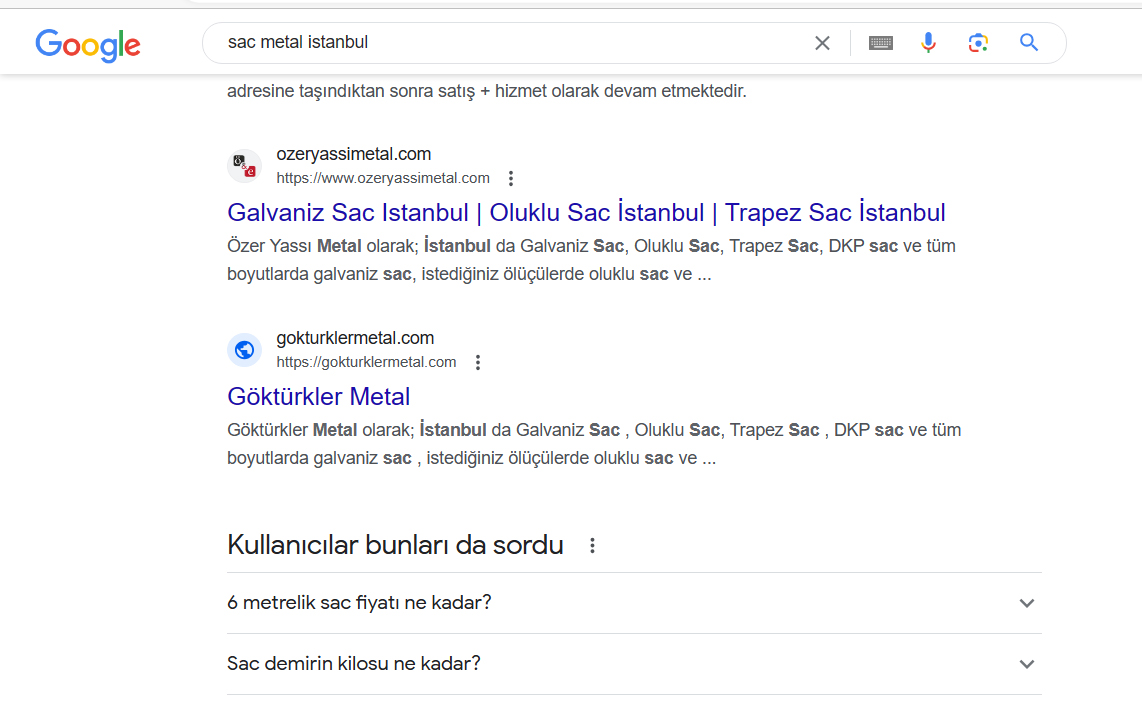Click the question 'Sac demirin kilosu ne kadar?'
This screenshot has height=706, width=1142.
click(354, 664)
